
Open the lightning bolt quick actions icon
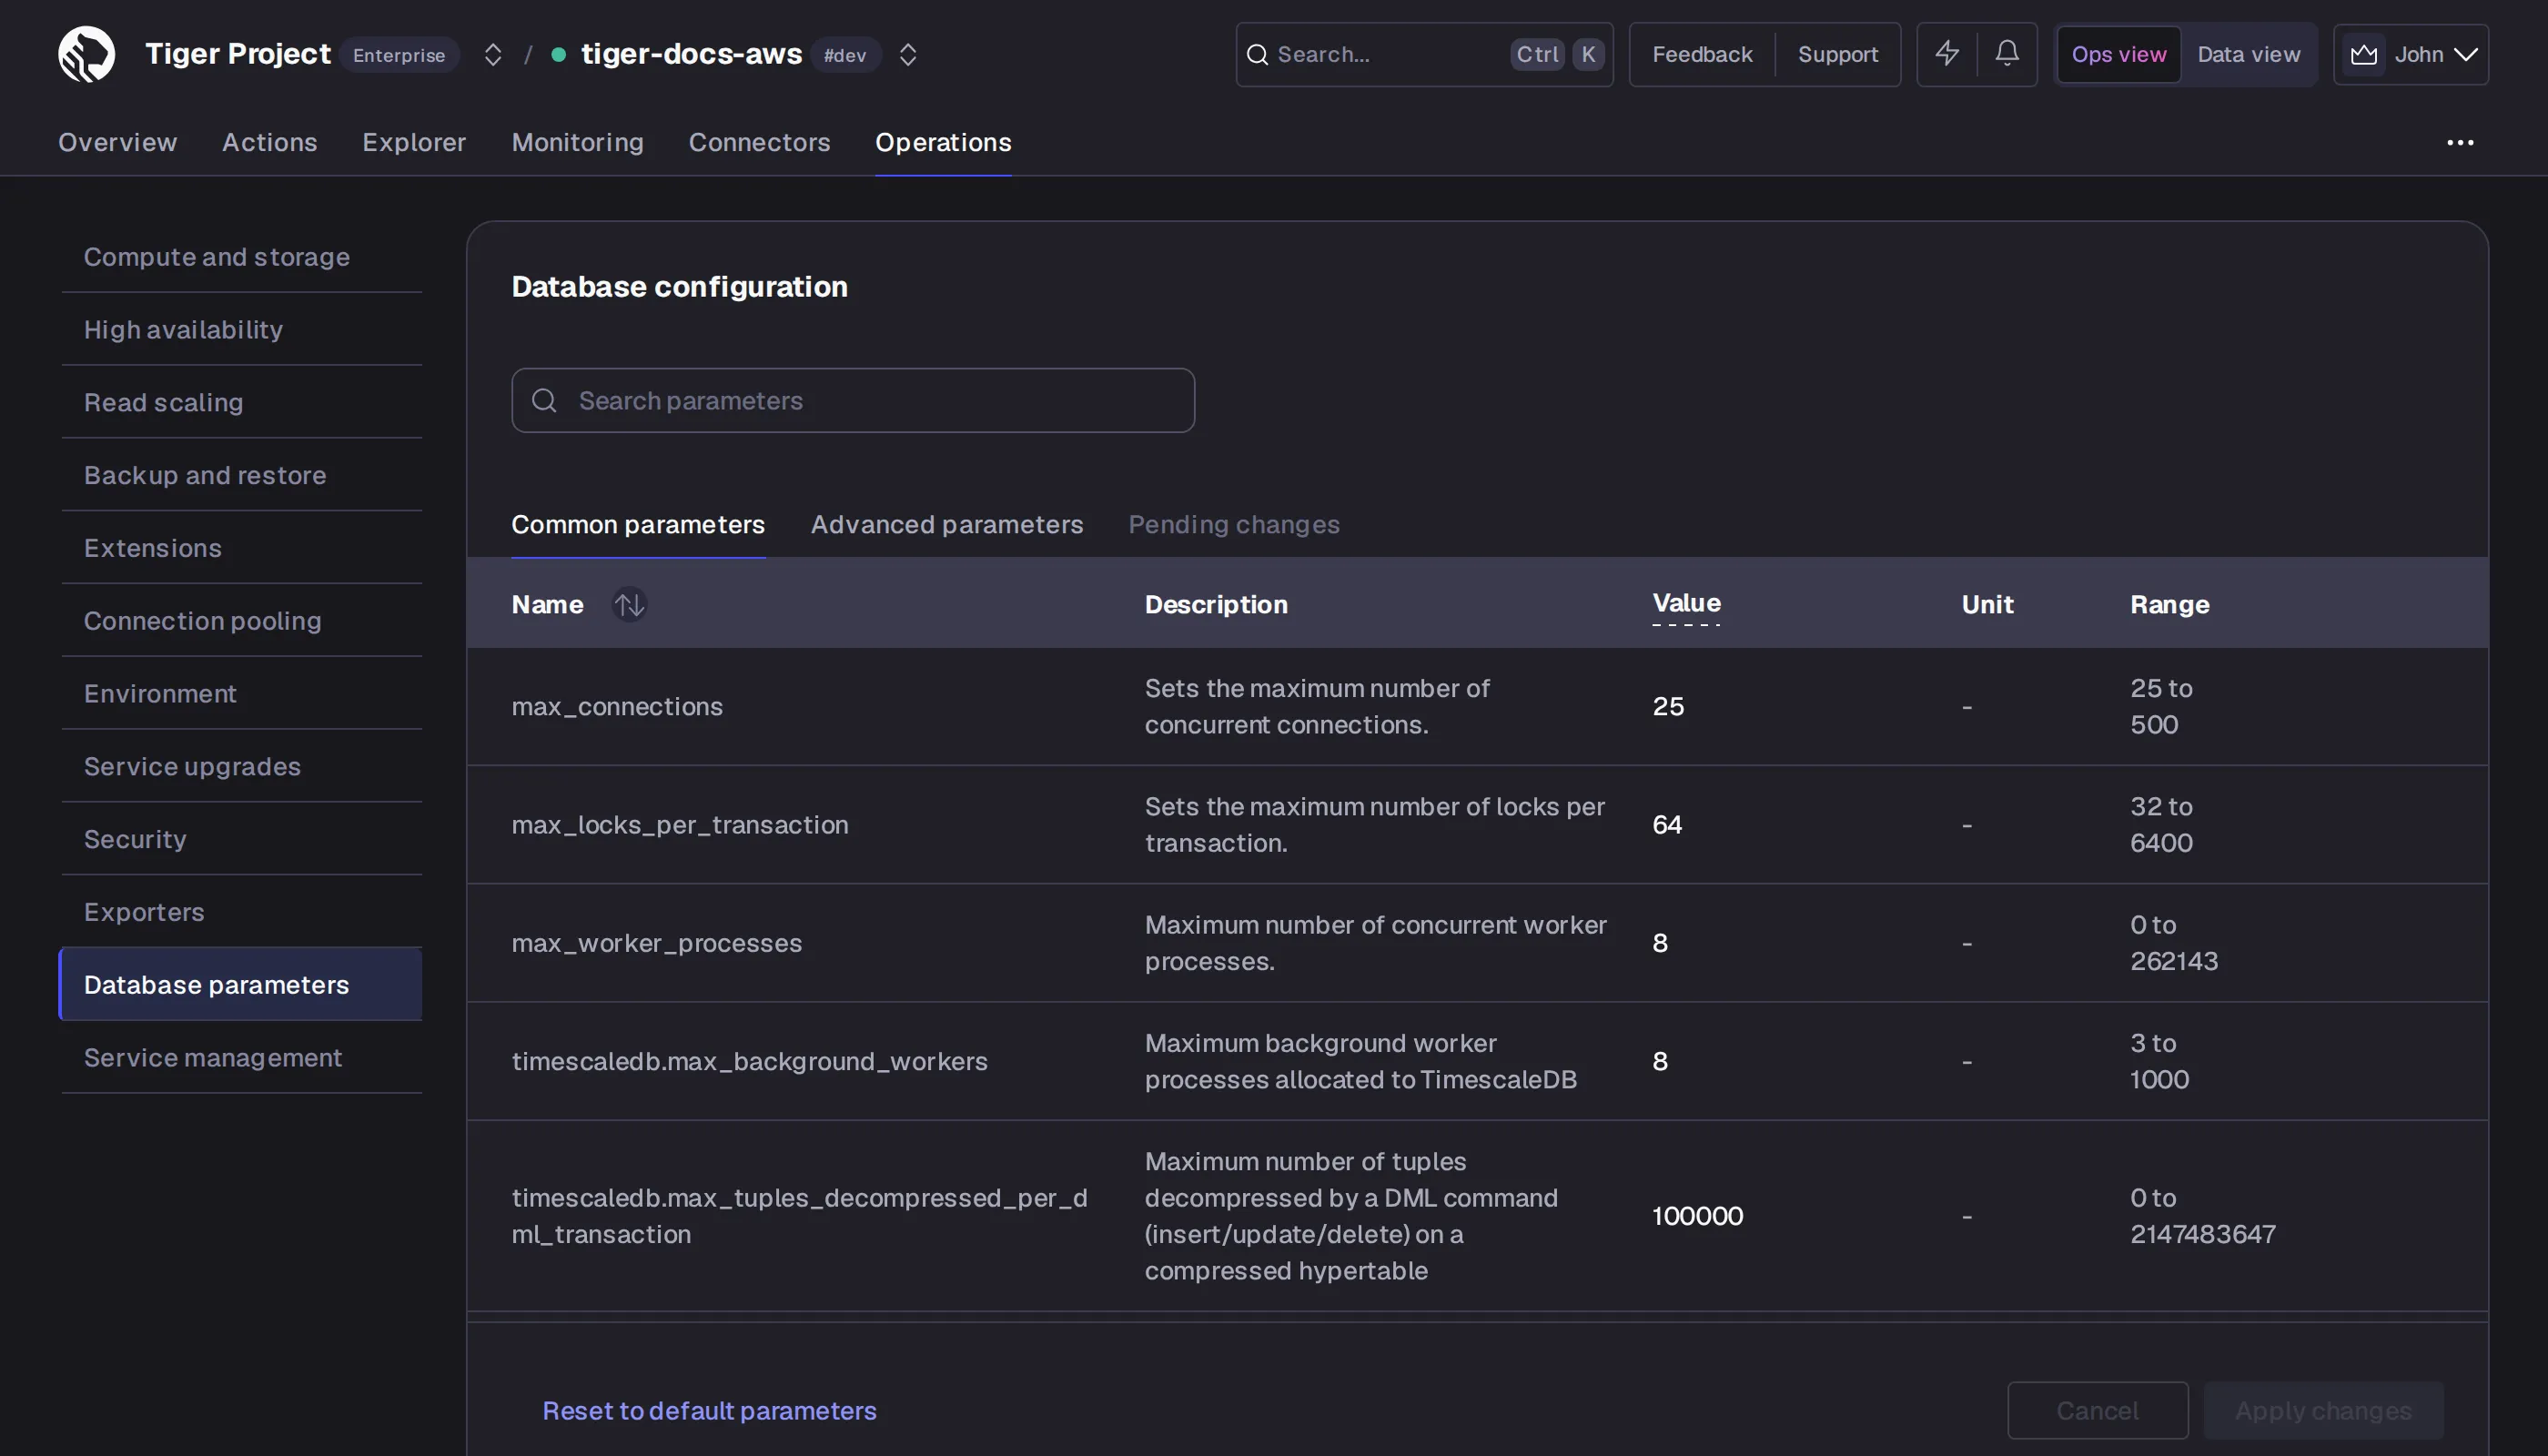point(1947,54)
